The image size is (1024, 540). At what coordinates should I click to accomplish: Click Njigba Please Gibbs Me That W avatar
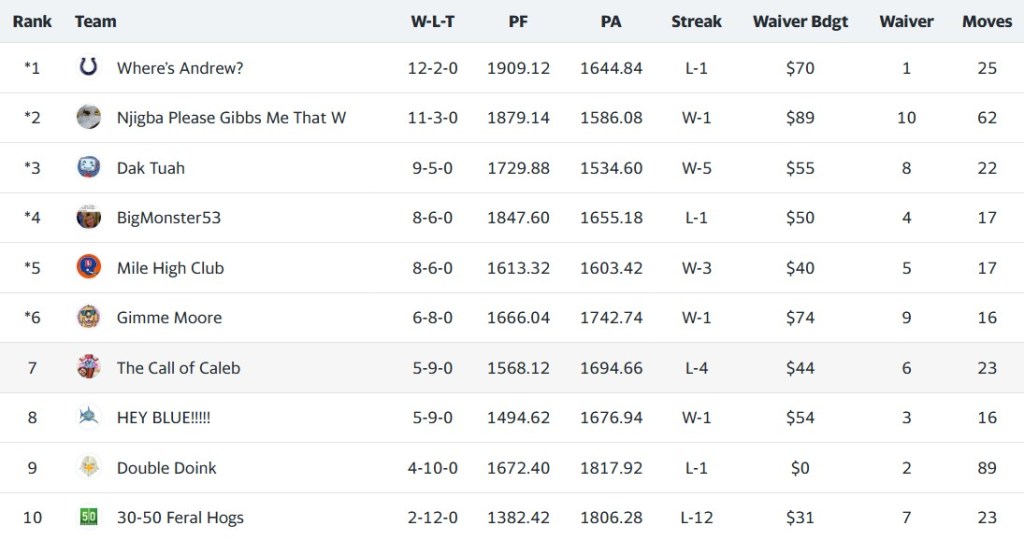[88, 118]
